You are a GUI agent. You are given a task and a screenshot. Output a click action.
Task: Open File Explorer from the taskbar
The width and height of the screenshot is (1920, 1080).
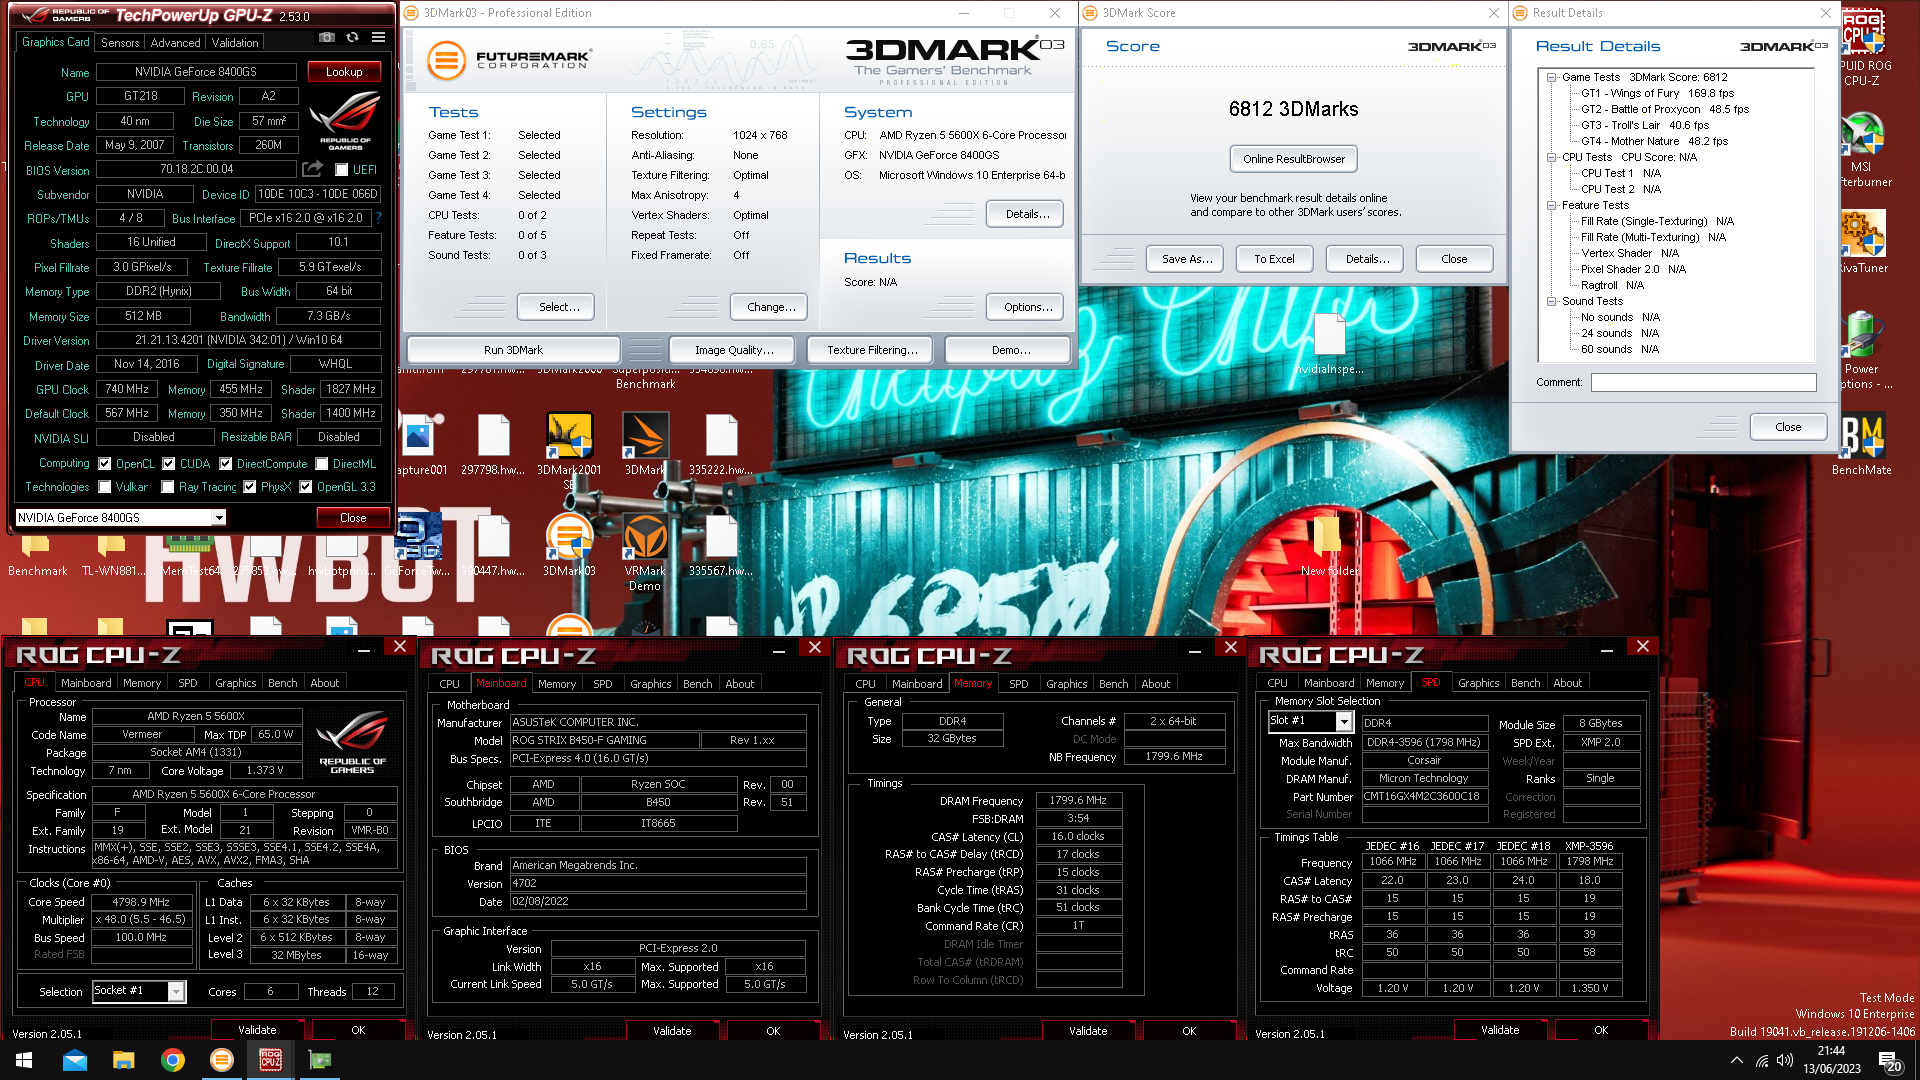123,1060
